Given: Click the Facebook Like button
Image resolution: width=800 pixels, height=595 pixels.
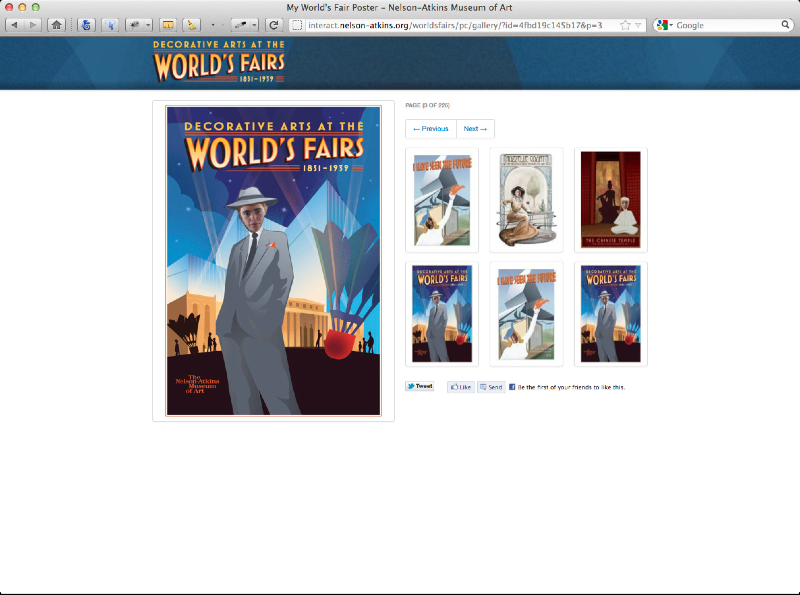Looking at the screenshot, I should point(461,387).
